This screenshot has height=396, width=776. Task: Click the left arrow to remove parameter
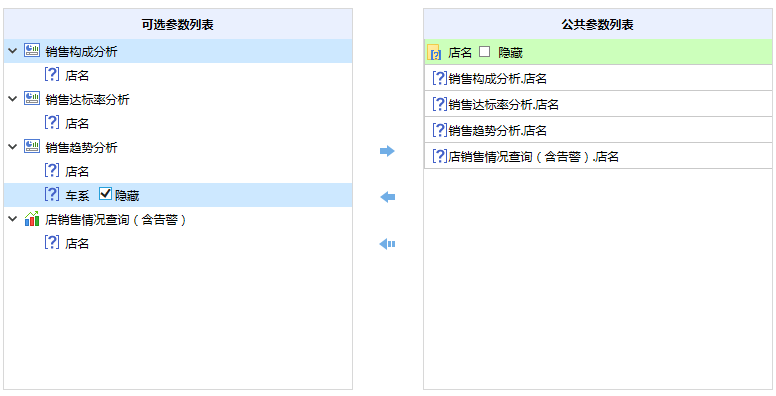point(387,197)
